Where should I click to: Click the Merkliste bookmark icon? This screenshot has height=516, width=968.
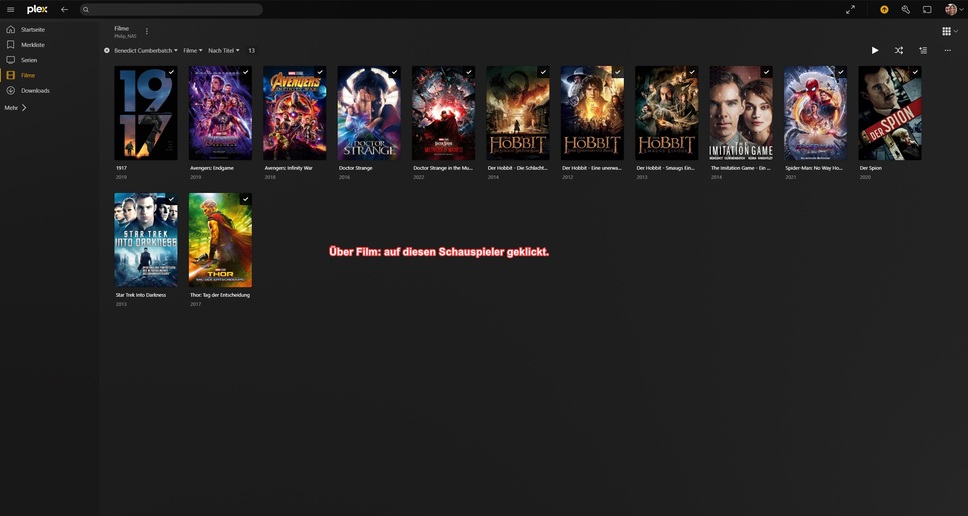(x=10, y=44)
